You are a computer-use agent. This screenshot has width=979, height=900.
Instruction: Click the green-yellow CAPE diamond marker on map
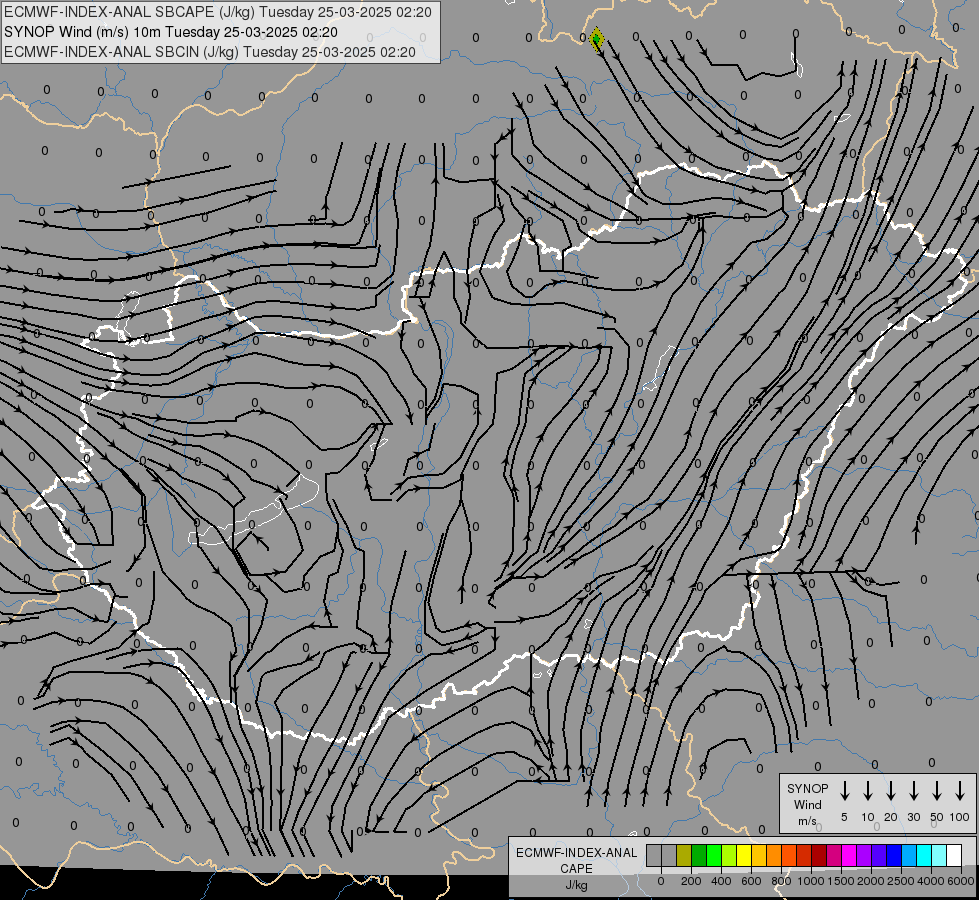[x=597, y=39]
